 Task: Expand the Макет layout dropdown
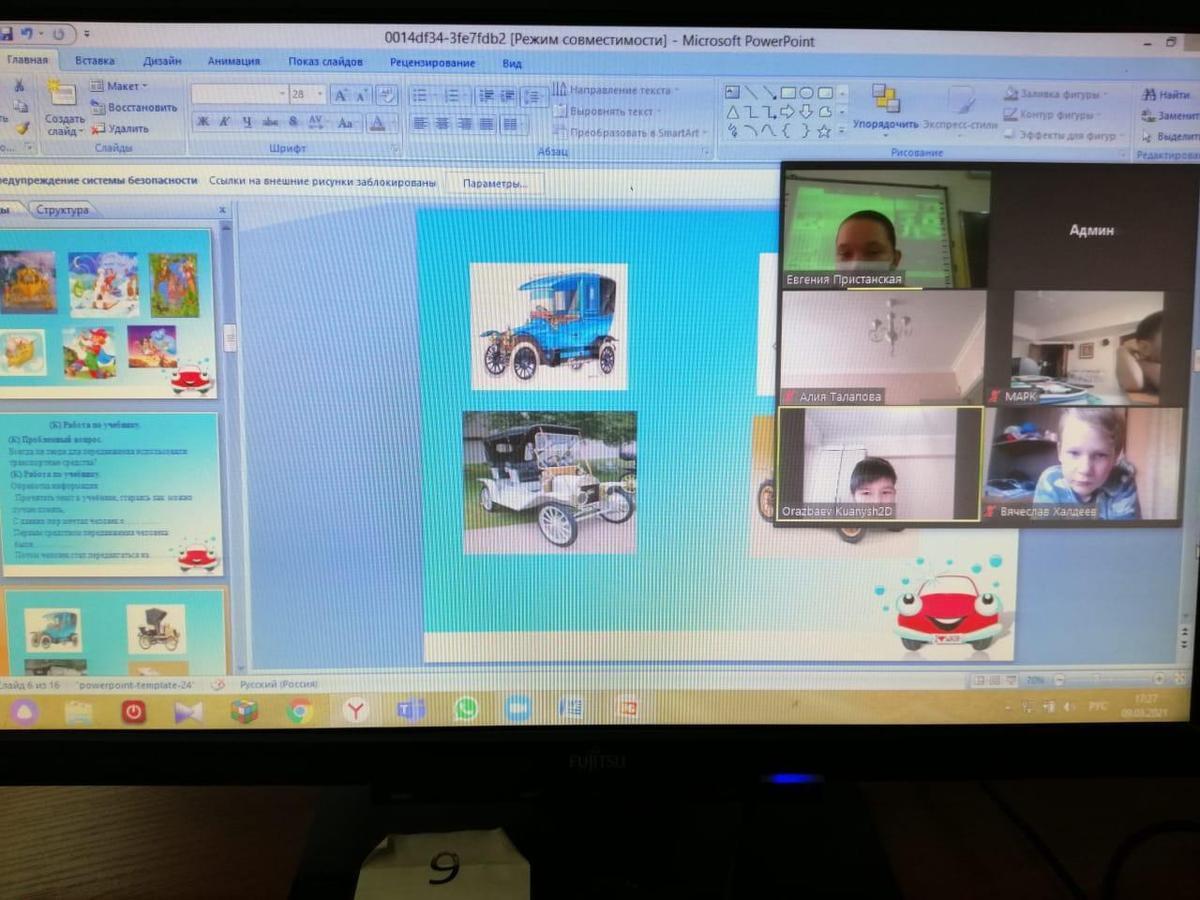tap(124, 86)
